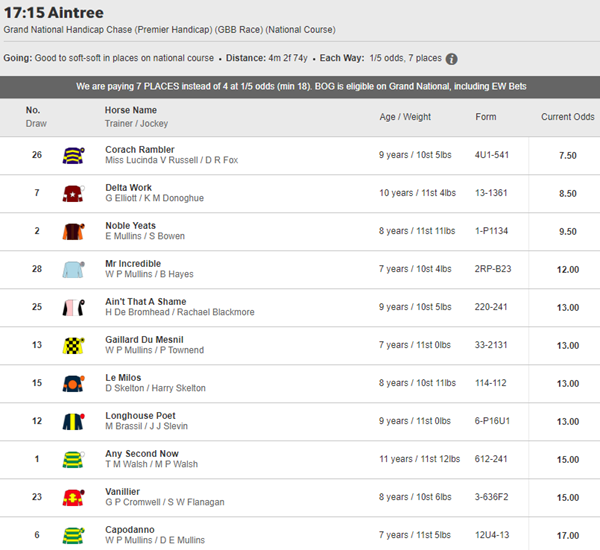This screenshot has height=550, width=600.
Task: Click the Current Odds column header
Action: pos(567,117)
